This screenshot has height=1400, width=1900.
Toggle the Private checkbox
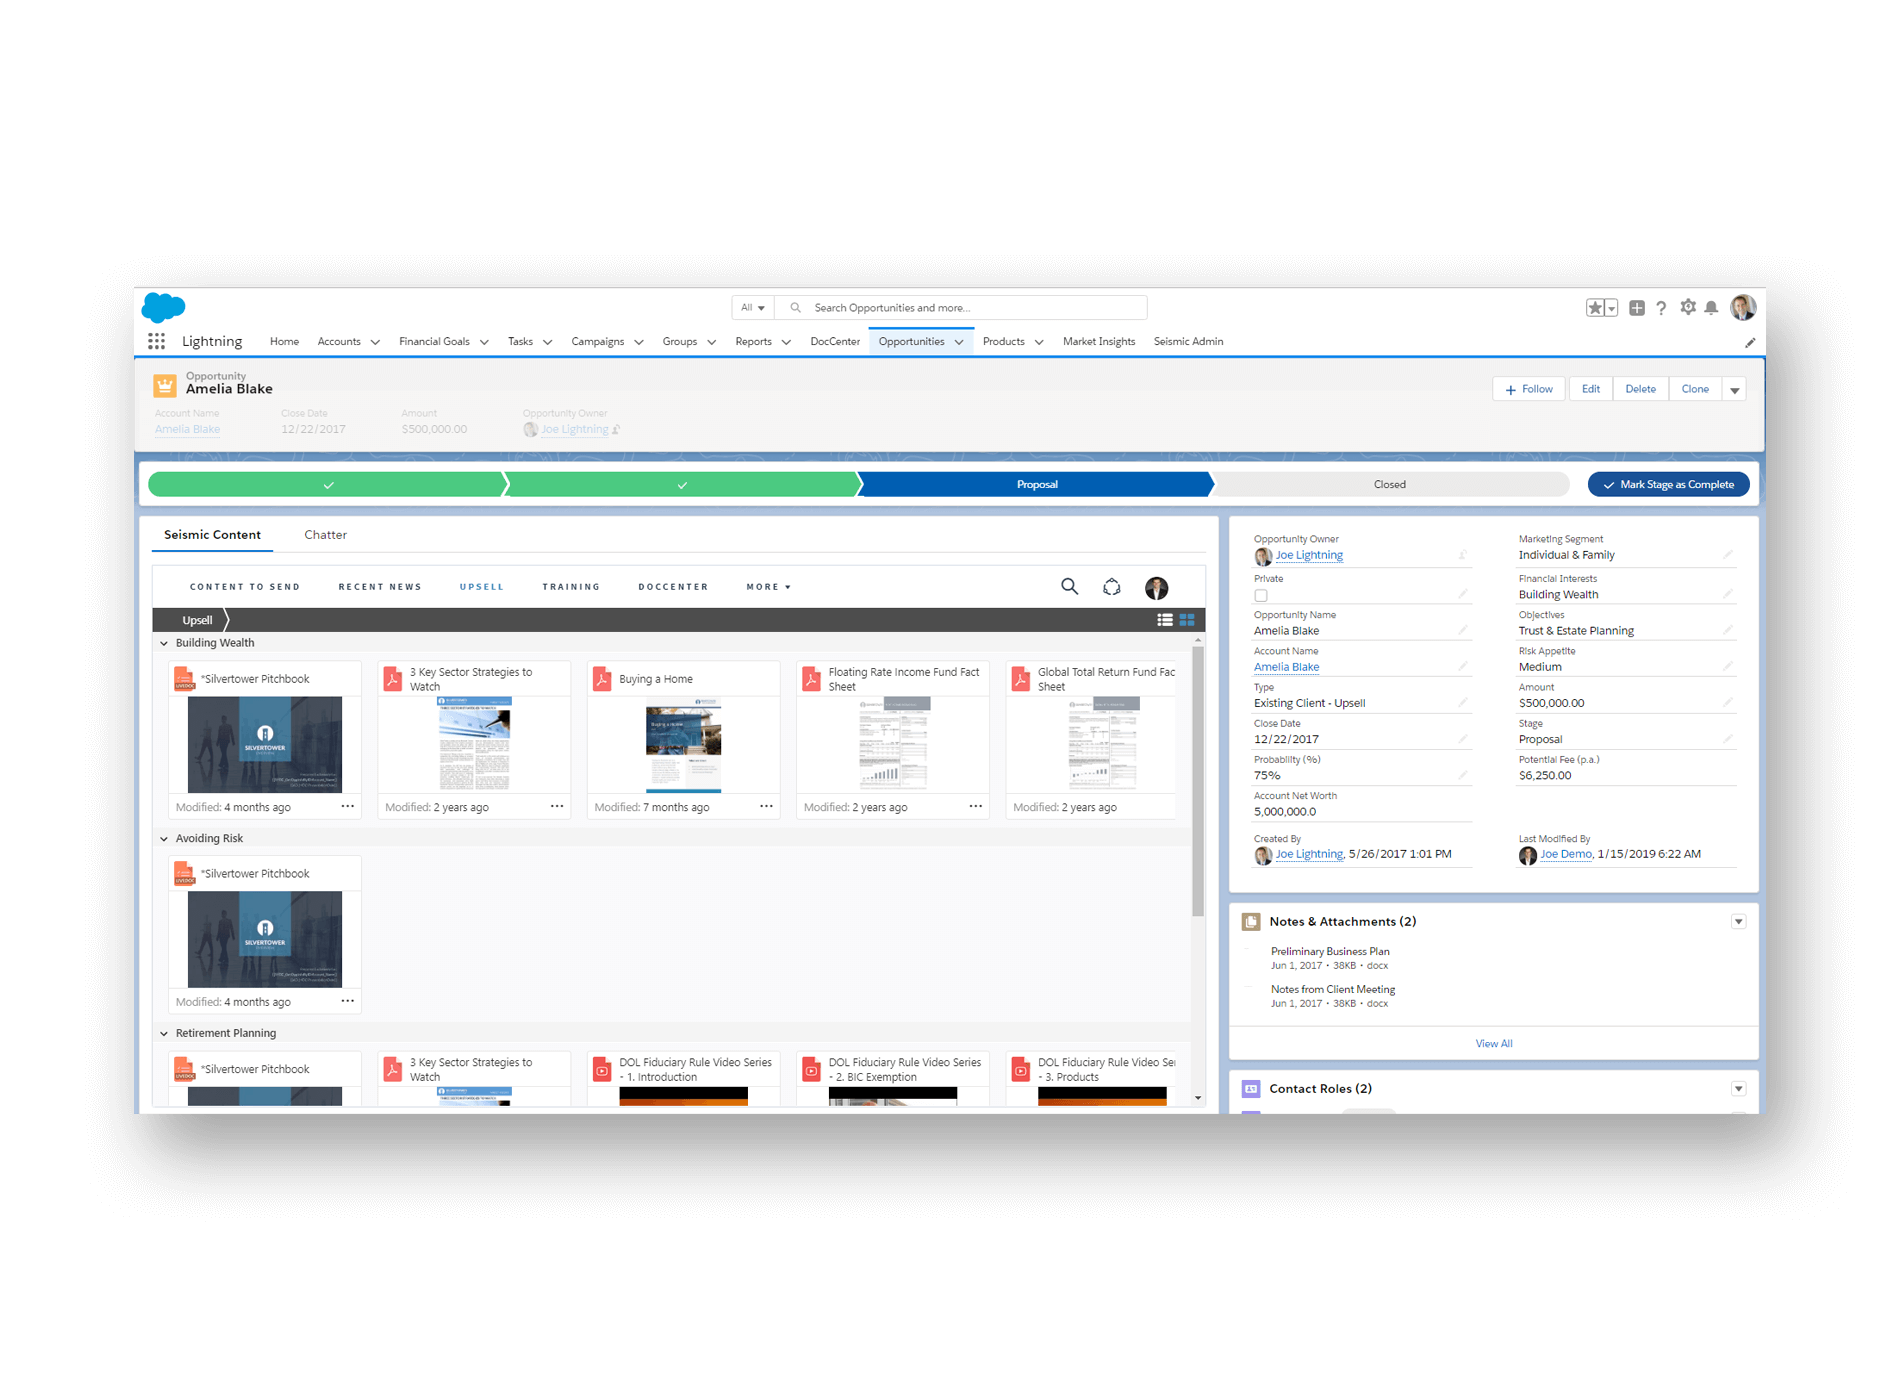[1261, 596]
